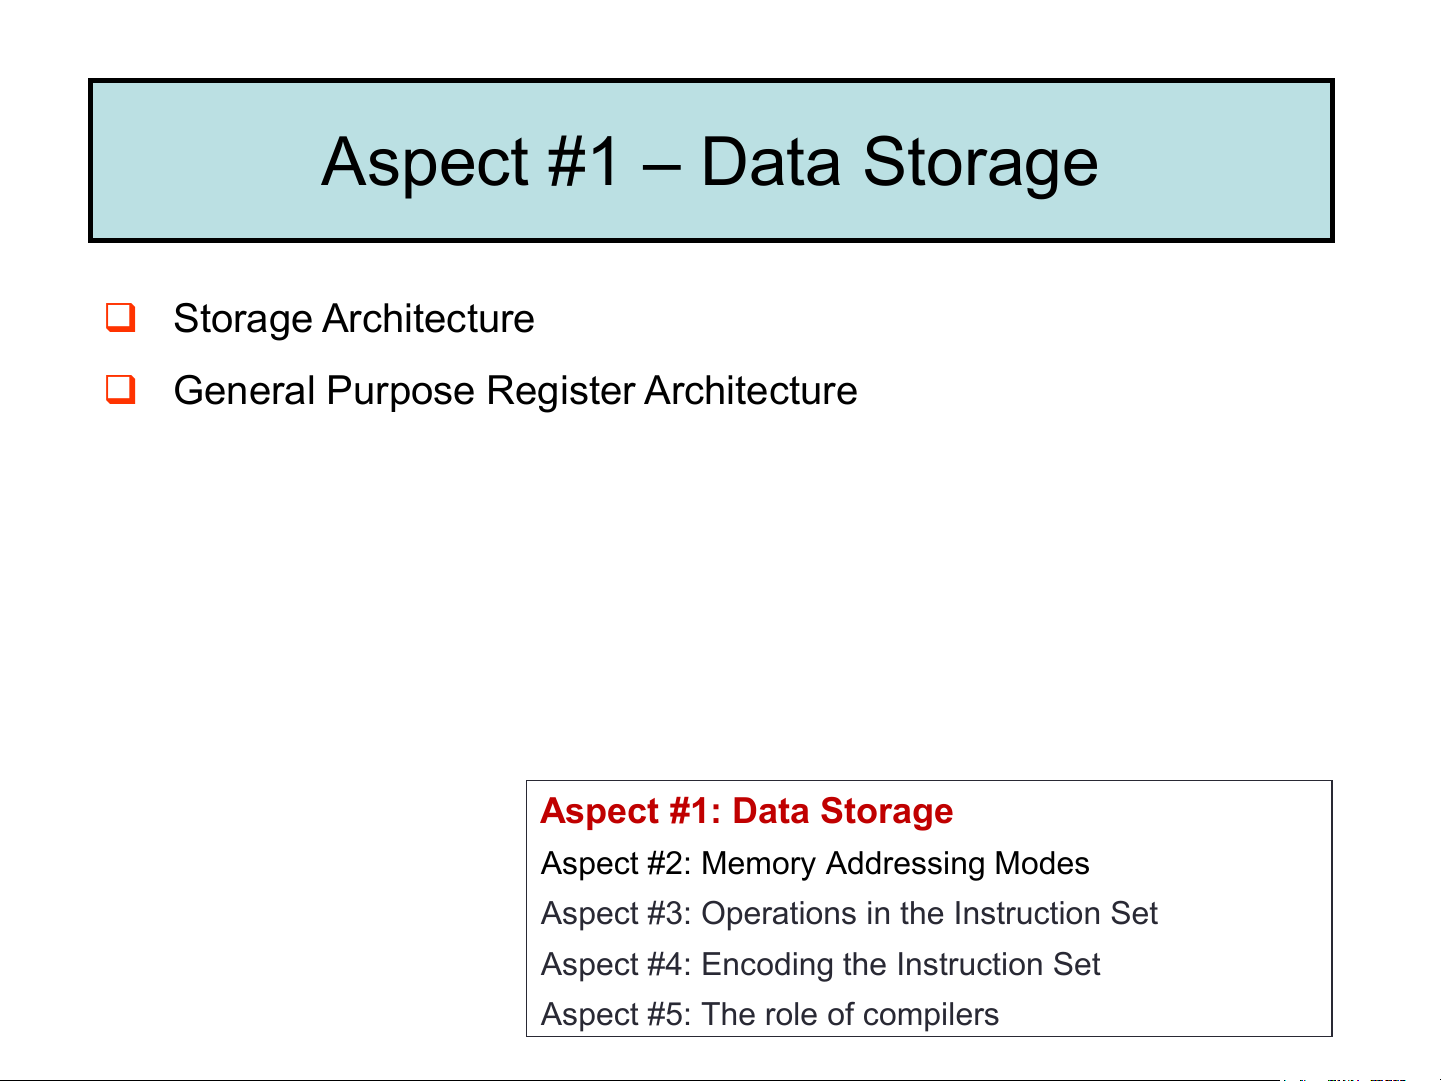Click Aspect #2: Memory Addressing Modes
The image size is (1441, 1081).
(x=814, y=863)
